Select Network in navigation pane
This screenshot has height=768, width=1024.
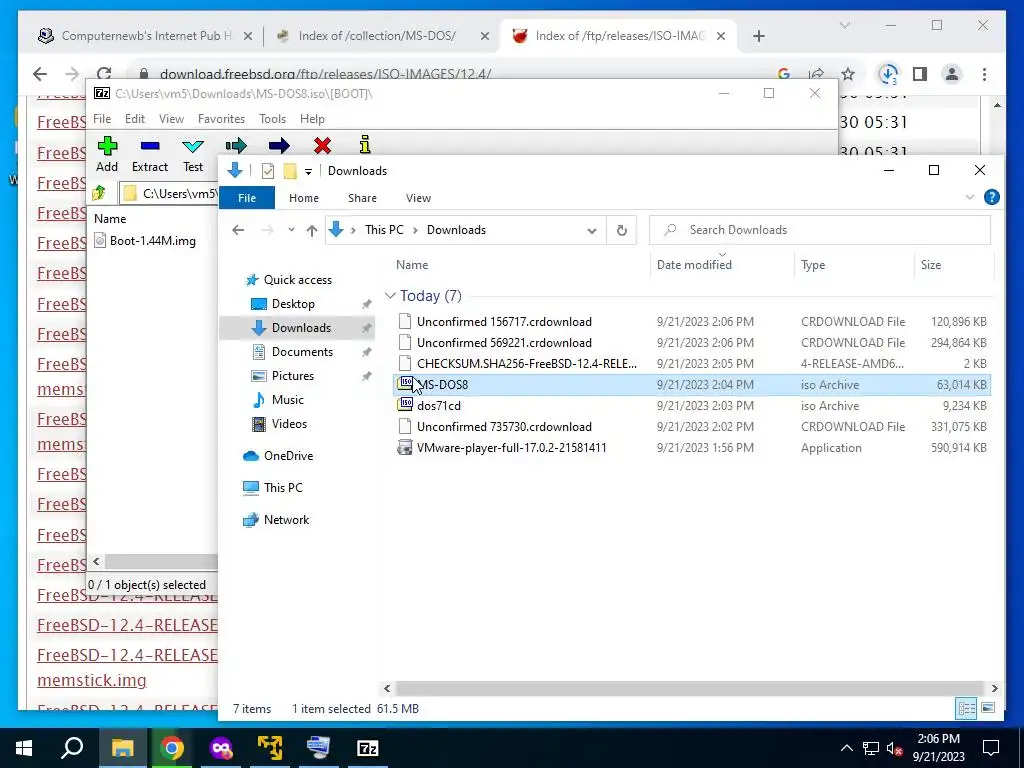click(286, 520)
